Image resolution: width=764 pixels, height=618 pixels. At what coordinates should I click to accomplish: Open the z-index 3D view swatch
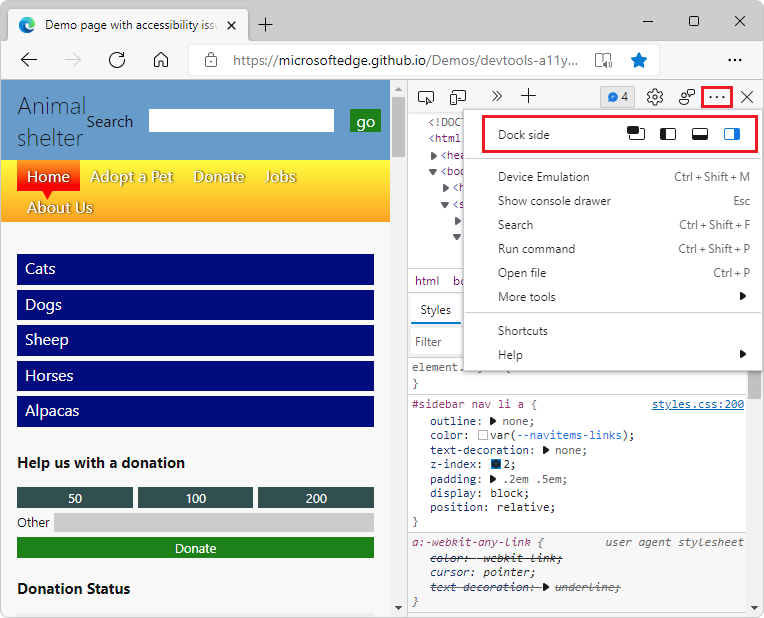[496, 464]
